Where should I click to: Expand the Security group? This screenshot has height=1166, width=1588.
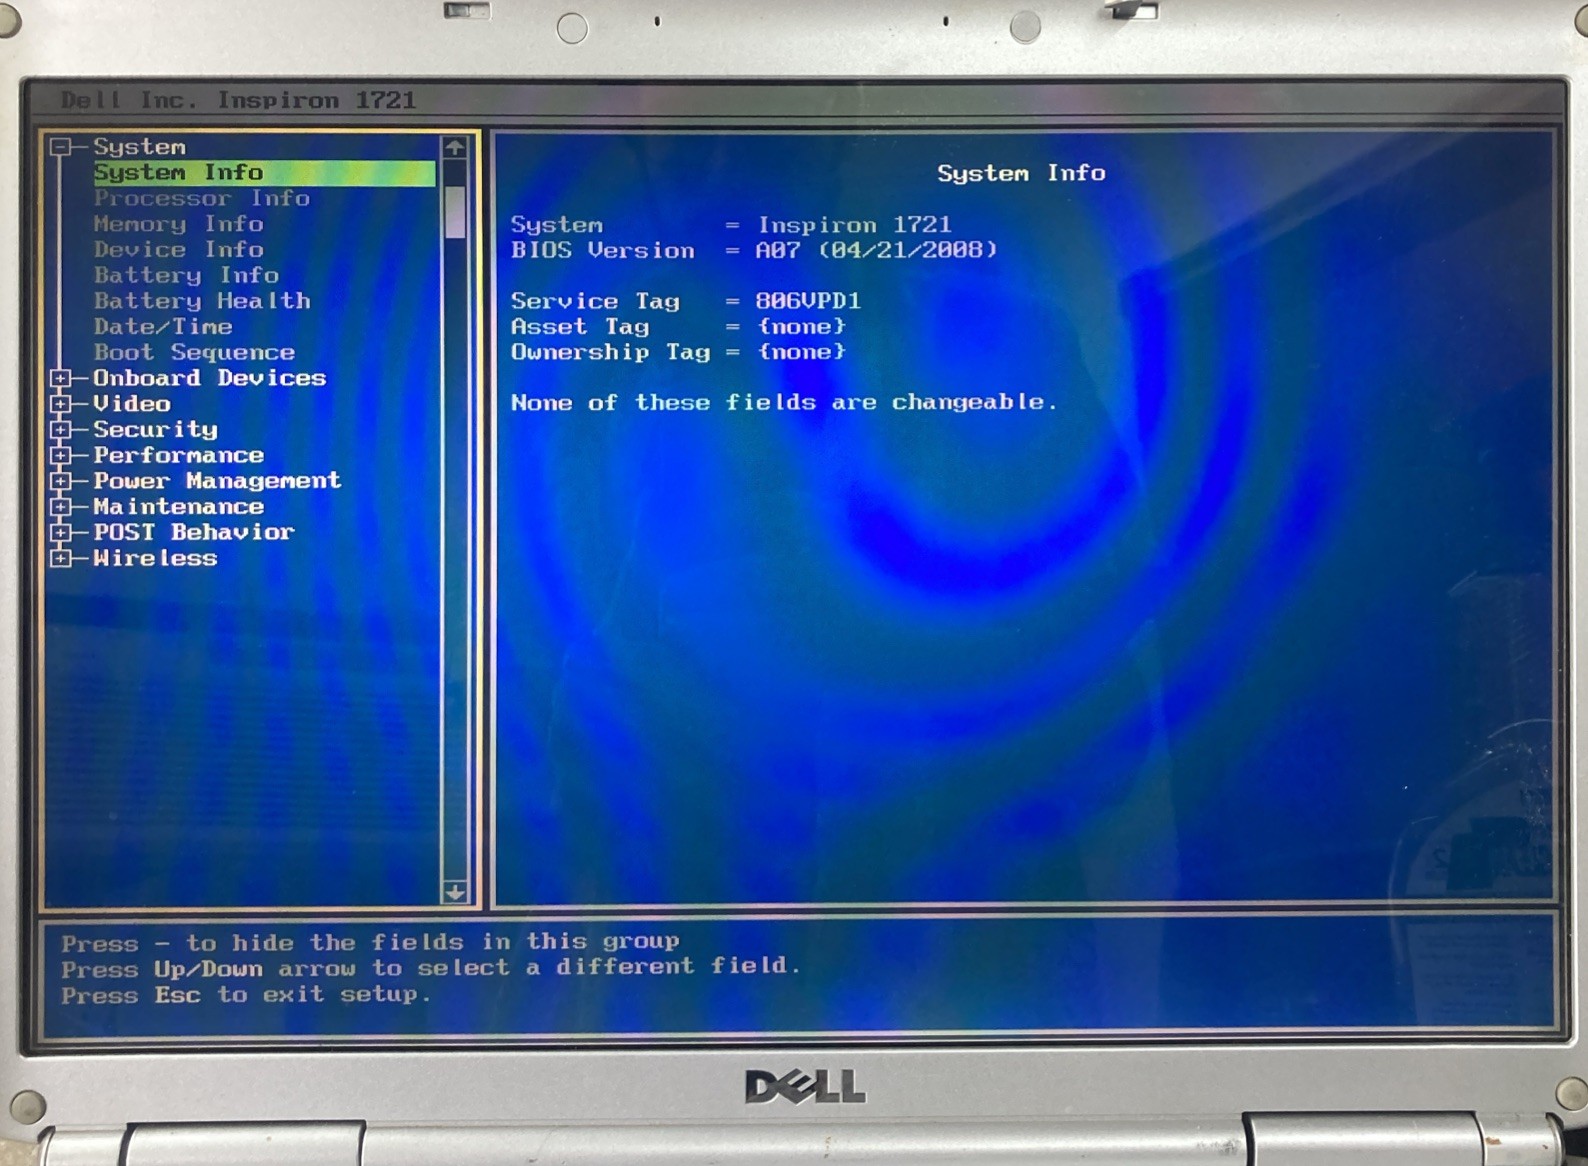pyautogui.click(x=61, y=430)
